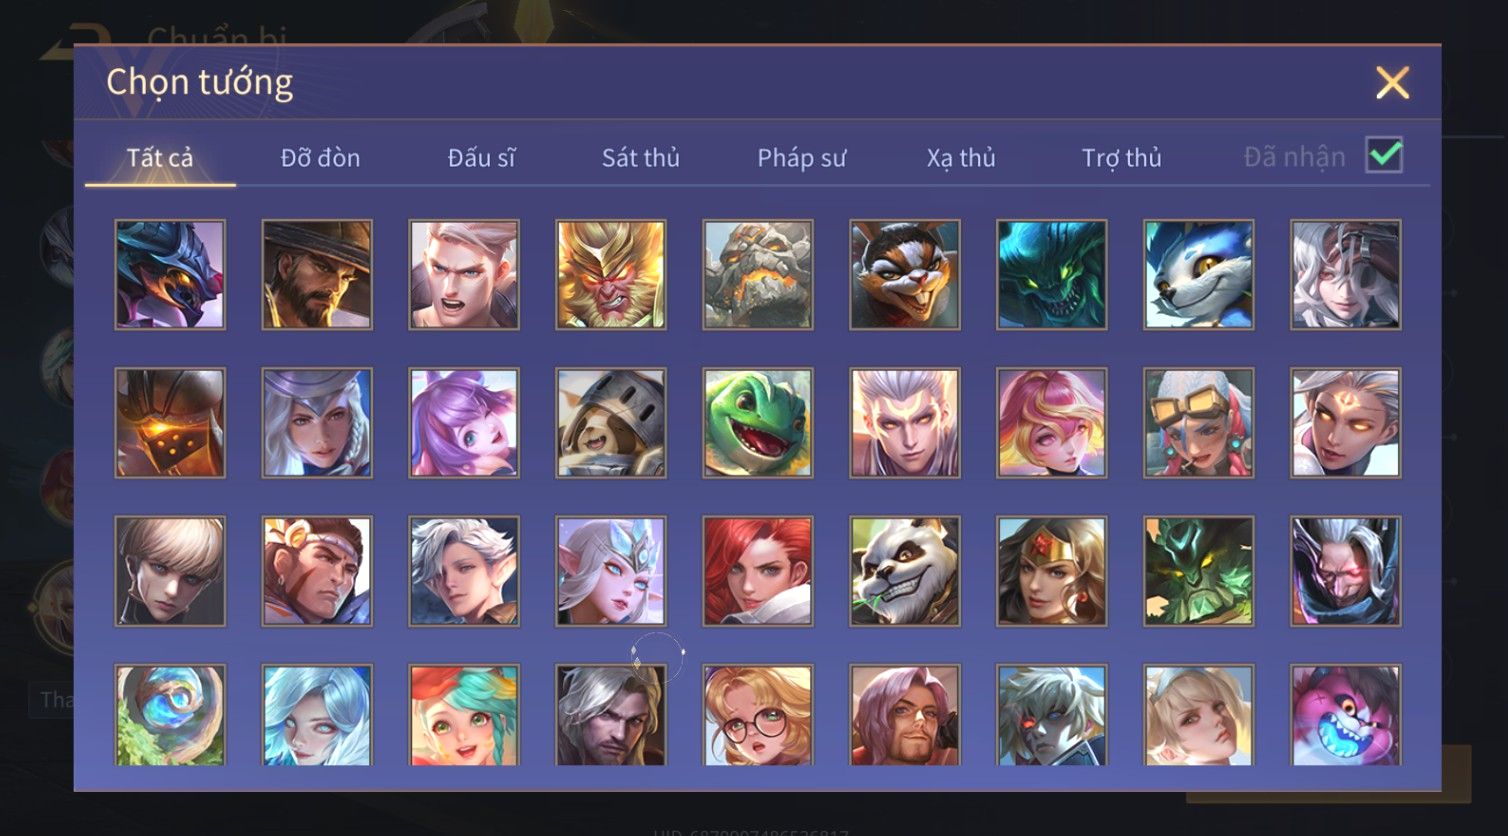Show the Trợ thủ hero list
The width and height of the screenshot is (1508, 836).
(x=1121, y=158)
